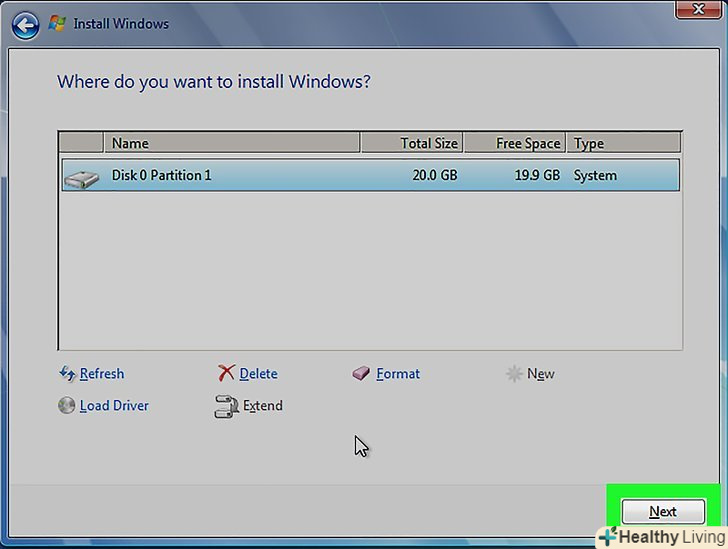Click the Windows flag logo in title bar

click(57, 23)
